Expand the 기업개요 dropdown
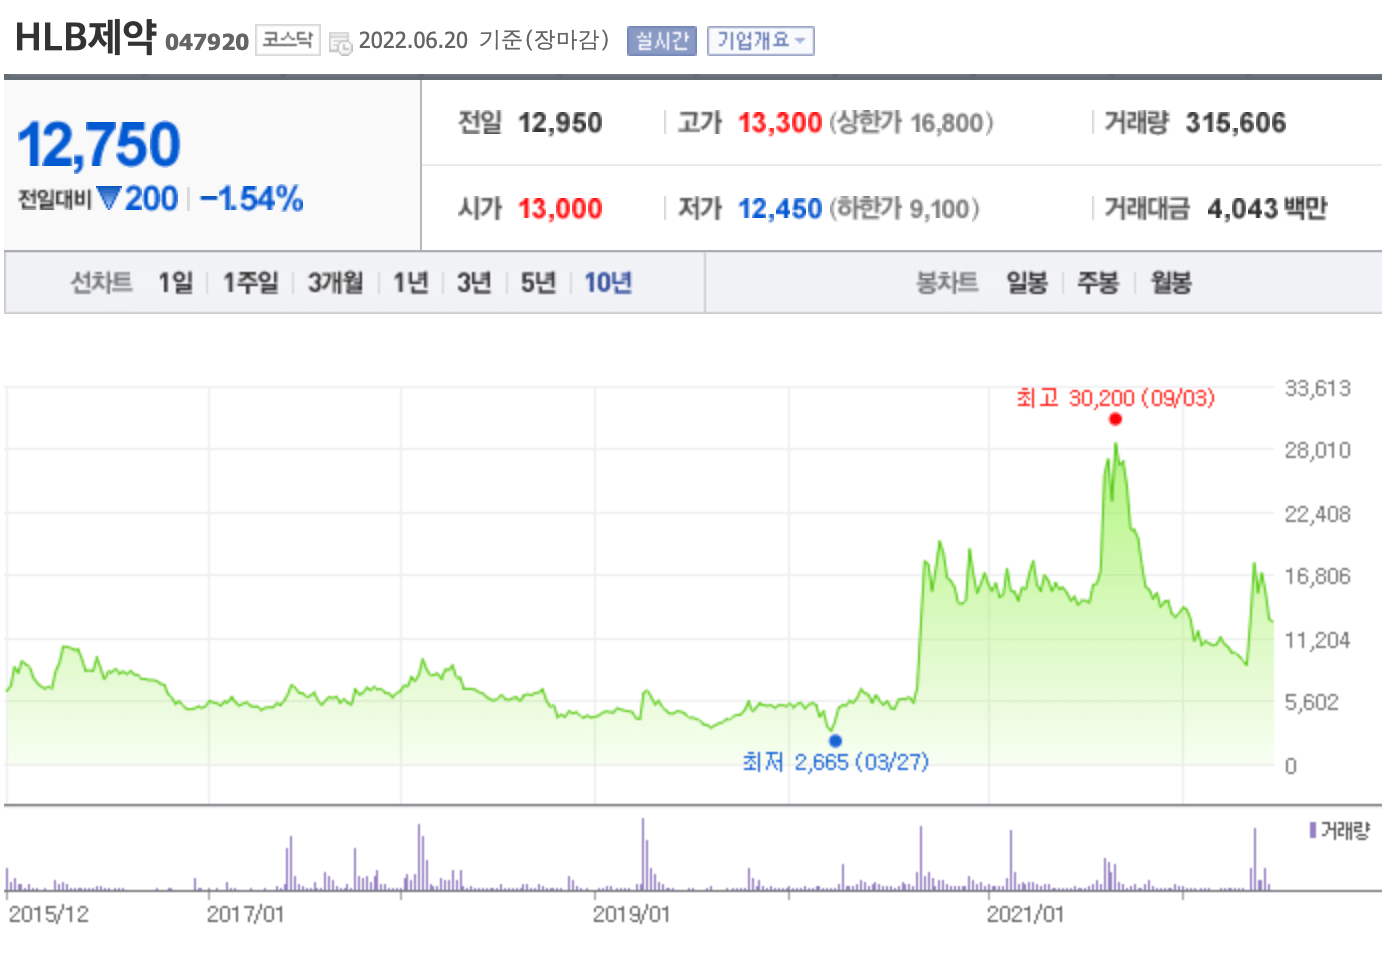The height and width of the screenshot is (960, 1382). [x=761, y=41]
